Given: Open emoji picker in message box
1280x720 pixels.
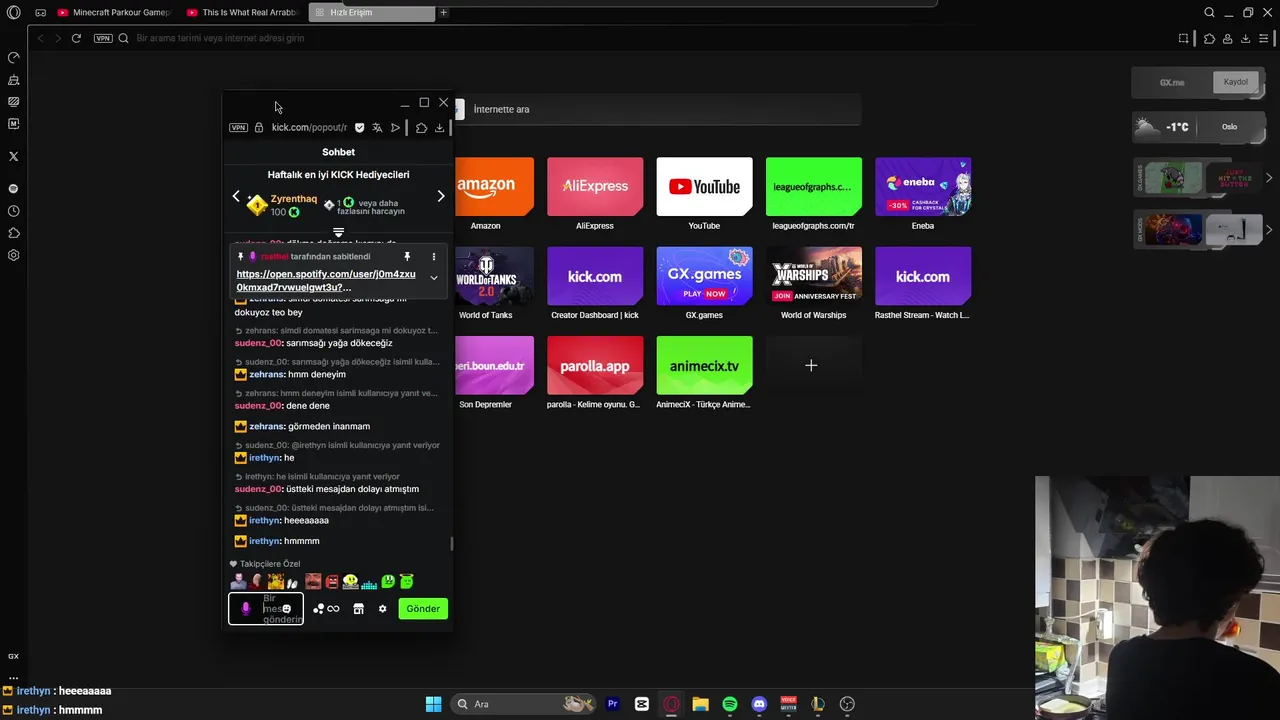Looking at the screenshot, I should (287, 609).
